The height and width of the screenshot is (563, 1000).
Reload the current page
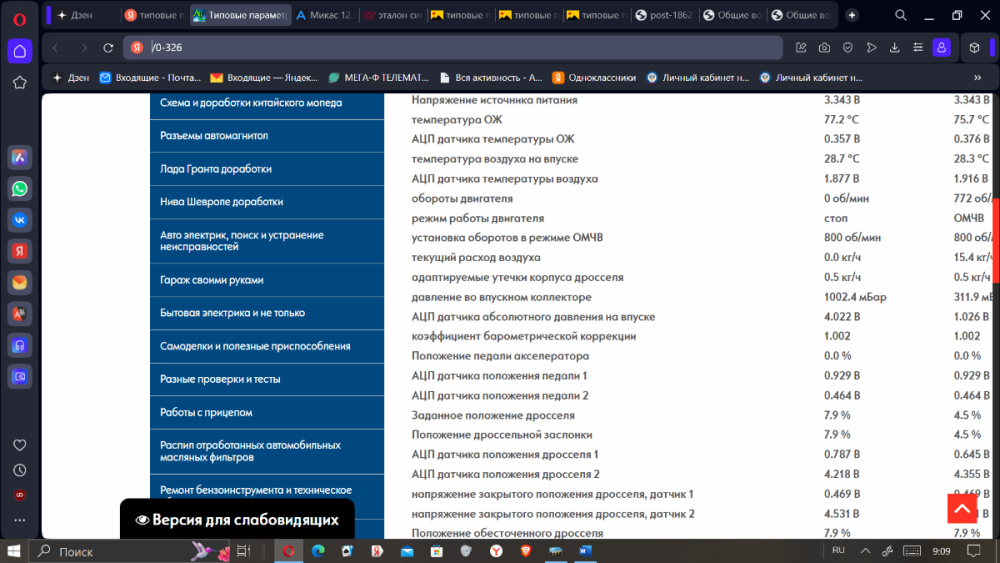[108, 48]
